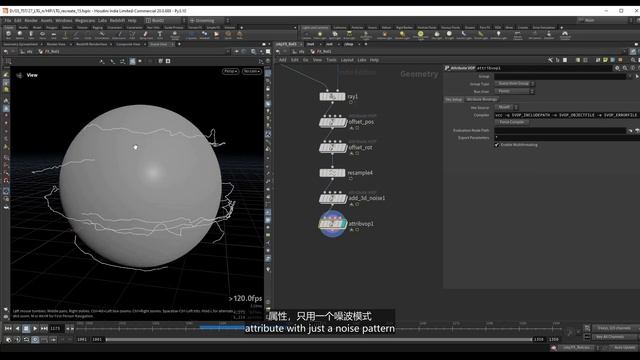Image resolution: width=640 pixels, height=360 pixels.
Task: Jump to the last frame button
Action: (44, 328)
